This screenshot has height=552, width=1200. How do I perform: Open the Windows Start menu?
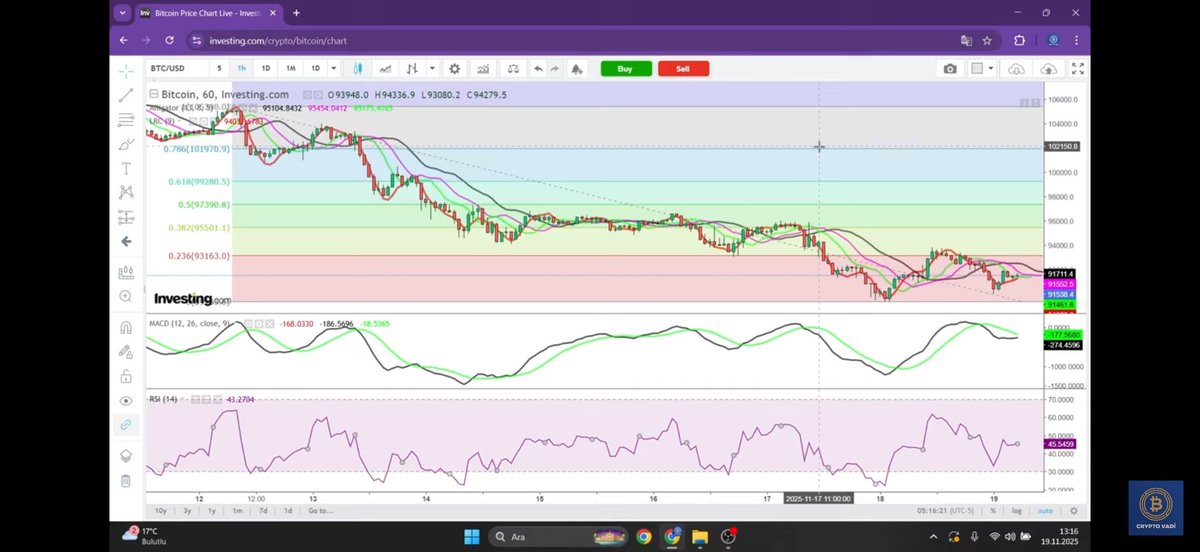(471, 536)
